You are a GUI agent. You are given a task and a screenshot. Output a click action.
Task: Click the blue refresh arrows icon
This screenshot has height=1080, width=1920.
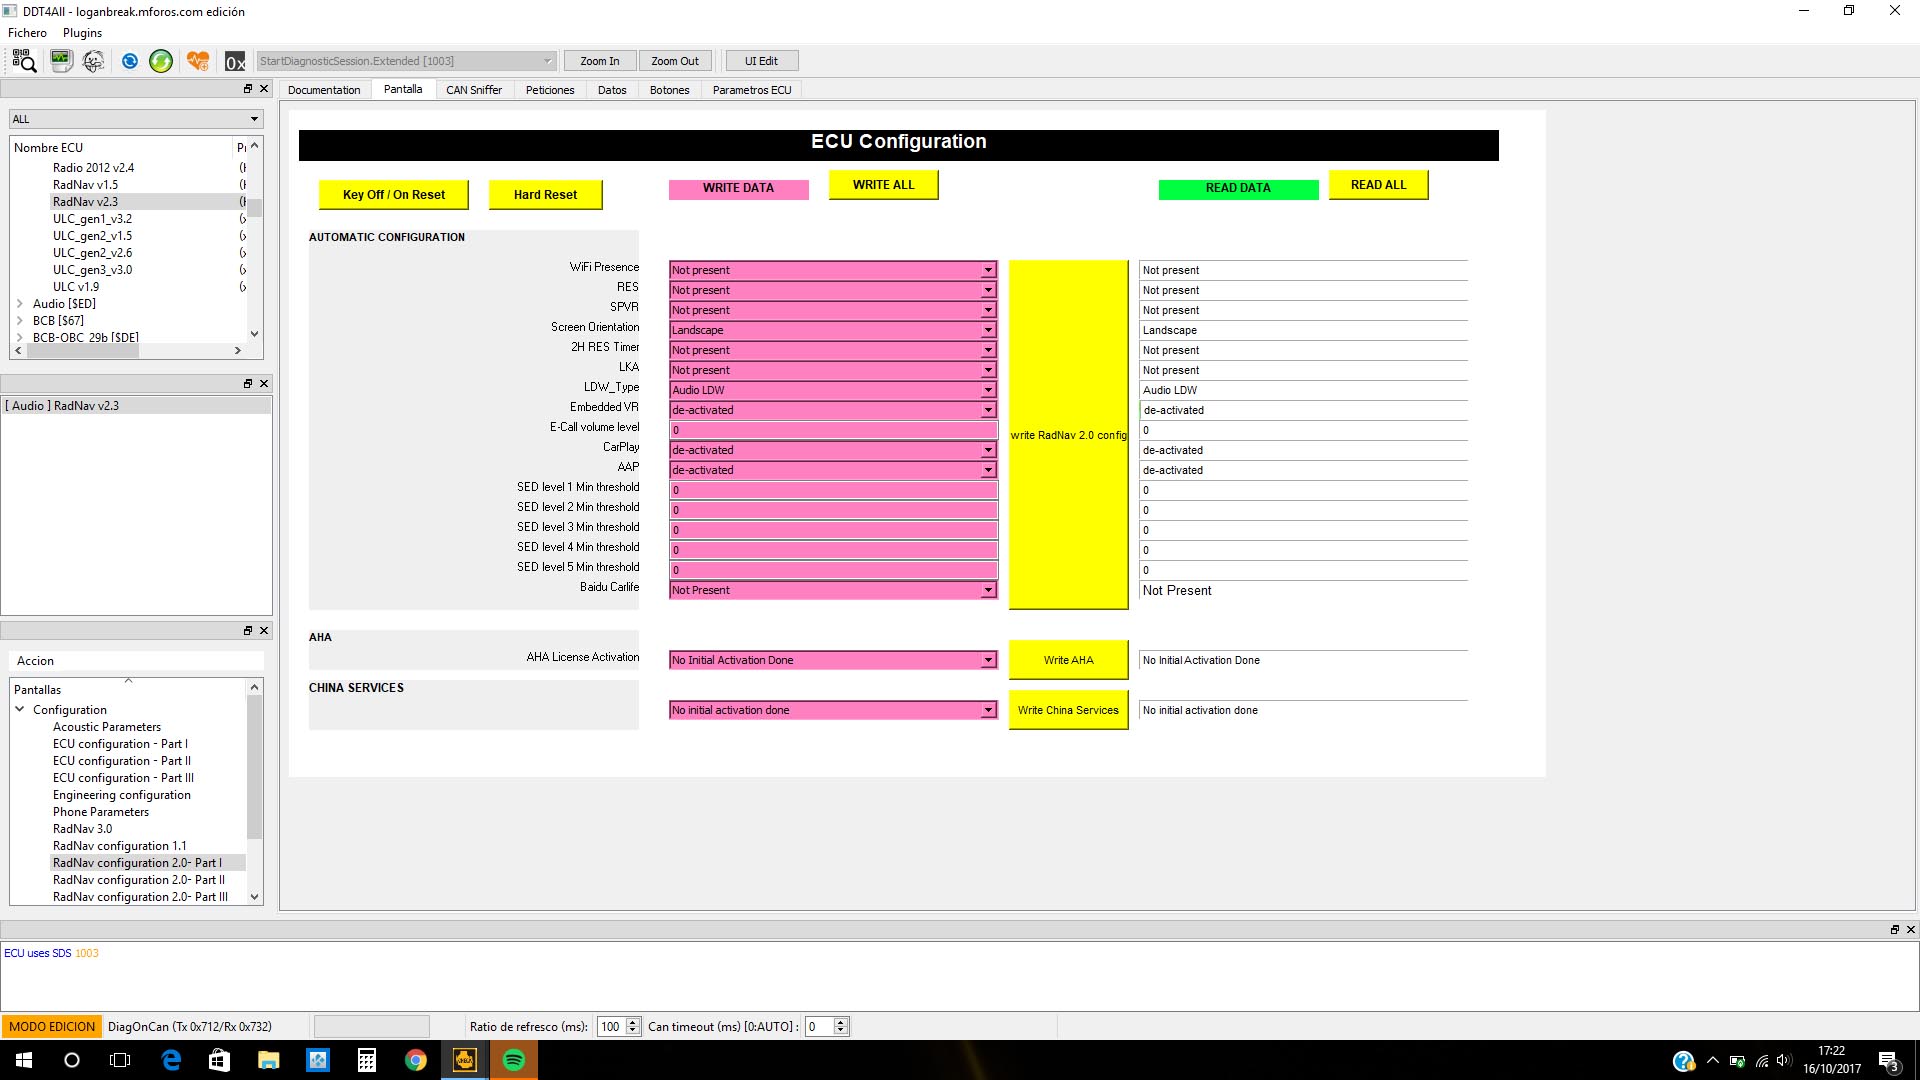130,61
